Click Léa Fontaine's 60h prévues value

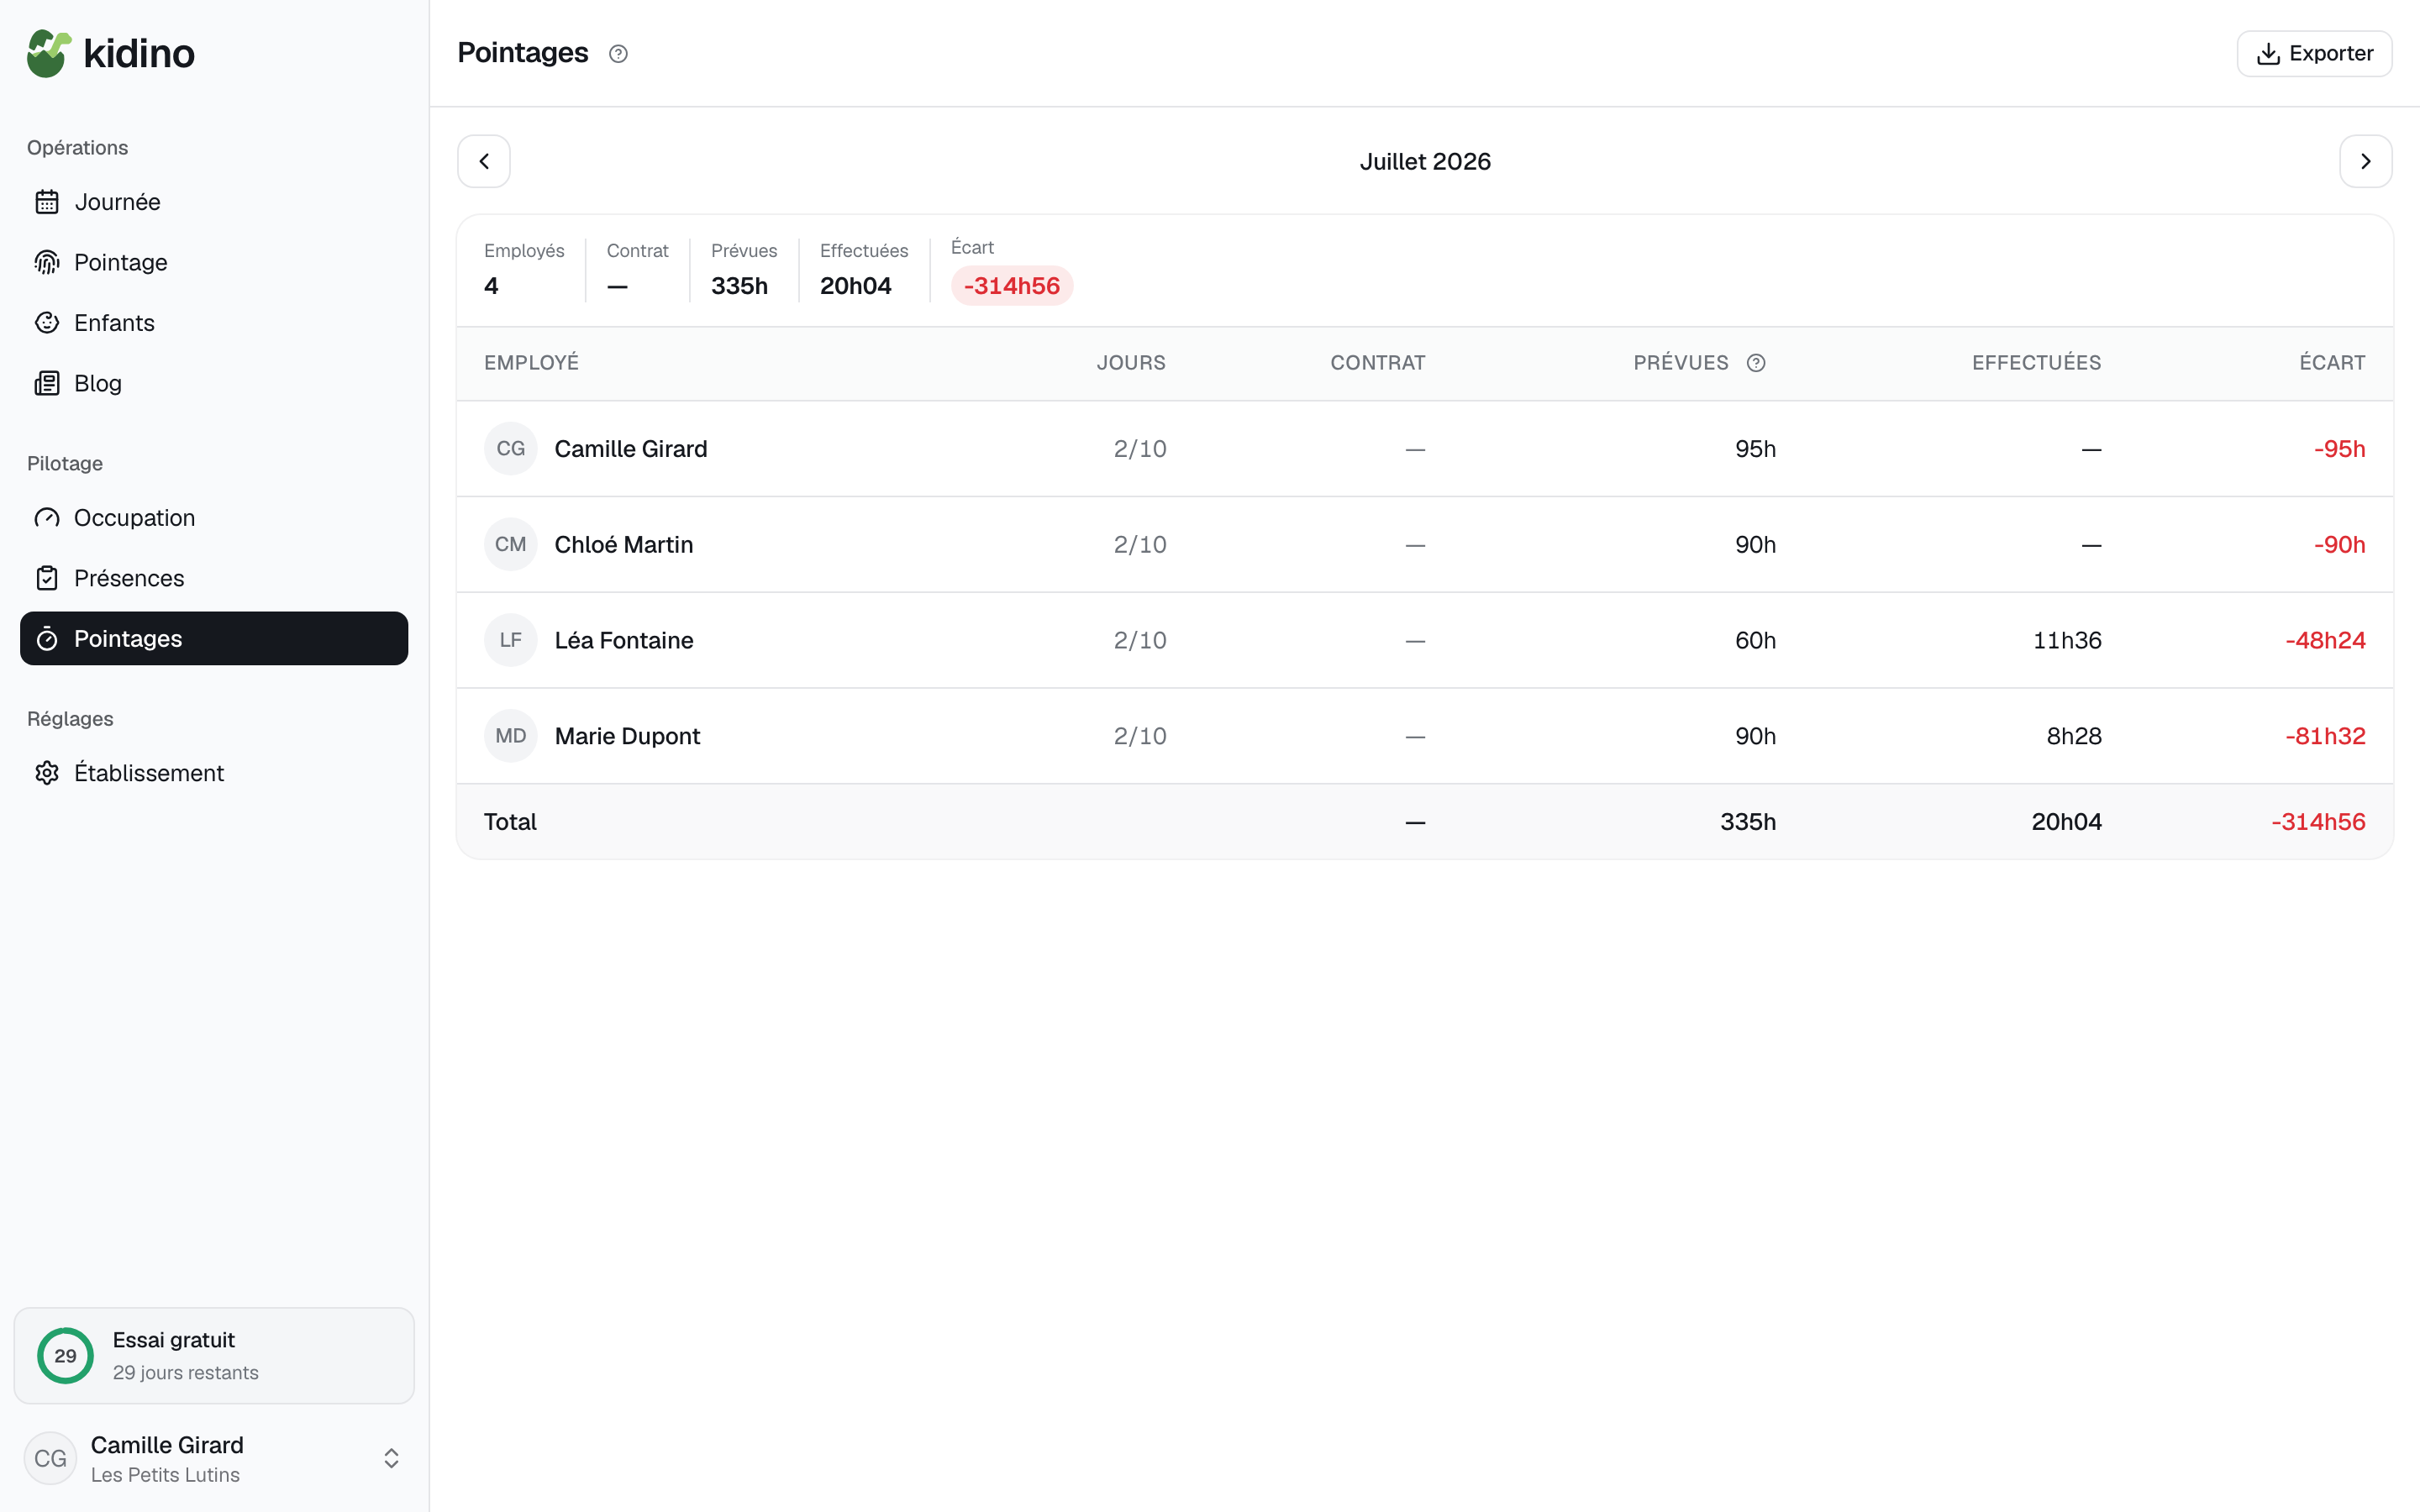click(1755, 640)
